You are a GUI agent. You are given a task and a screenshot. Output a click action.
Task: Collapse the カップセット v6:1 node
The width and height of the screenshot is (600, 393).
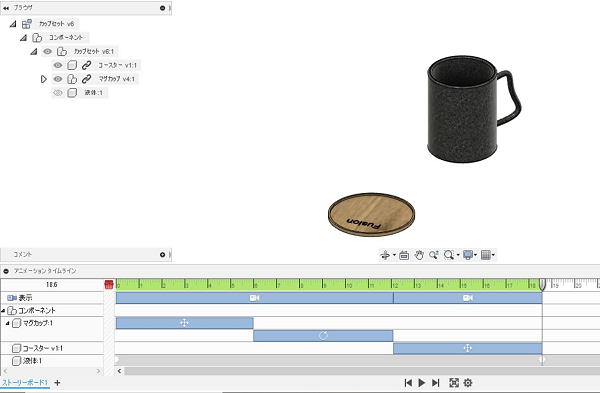[x=34, y=51]
